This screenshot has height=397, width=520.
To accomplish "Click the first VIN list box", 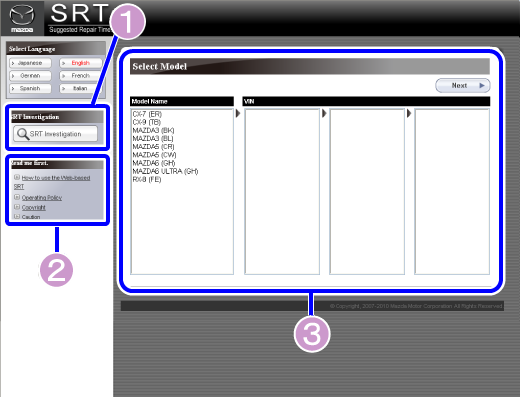I will pyautogui.click(x=282, y=192).
